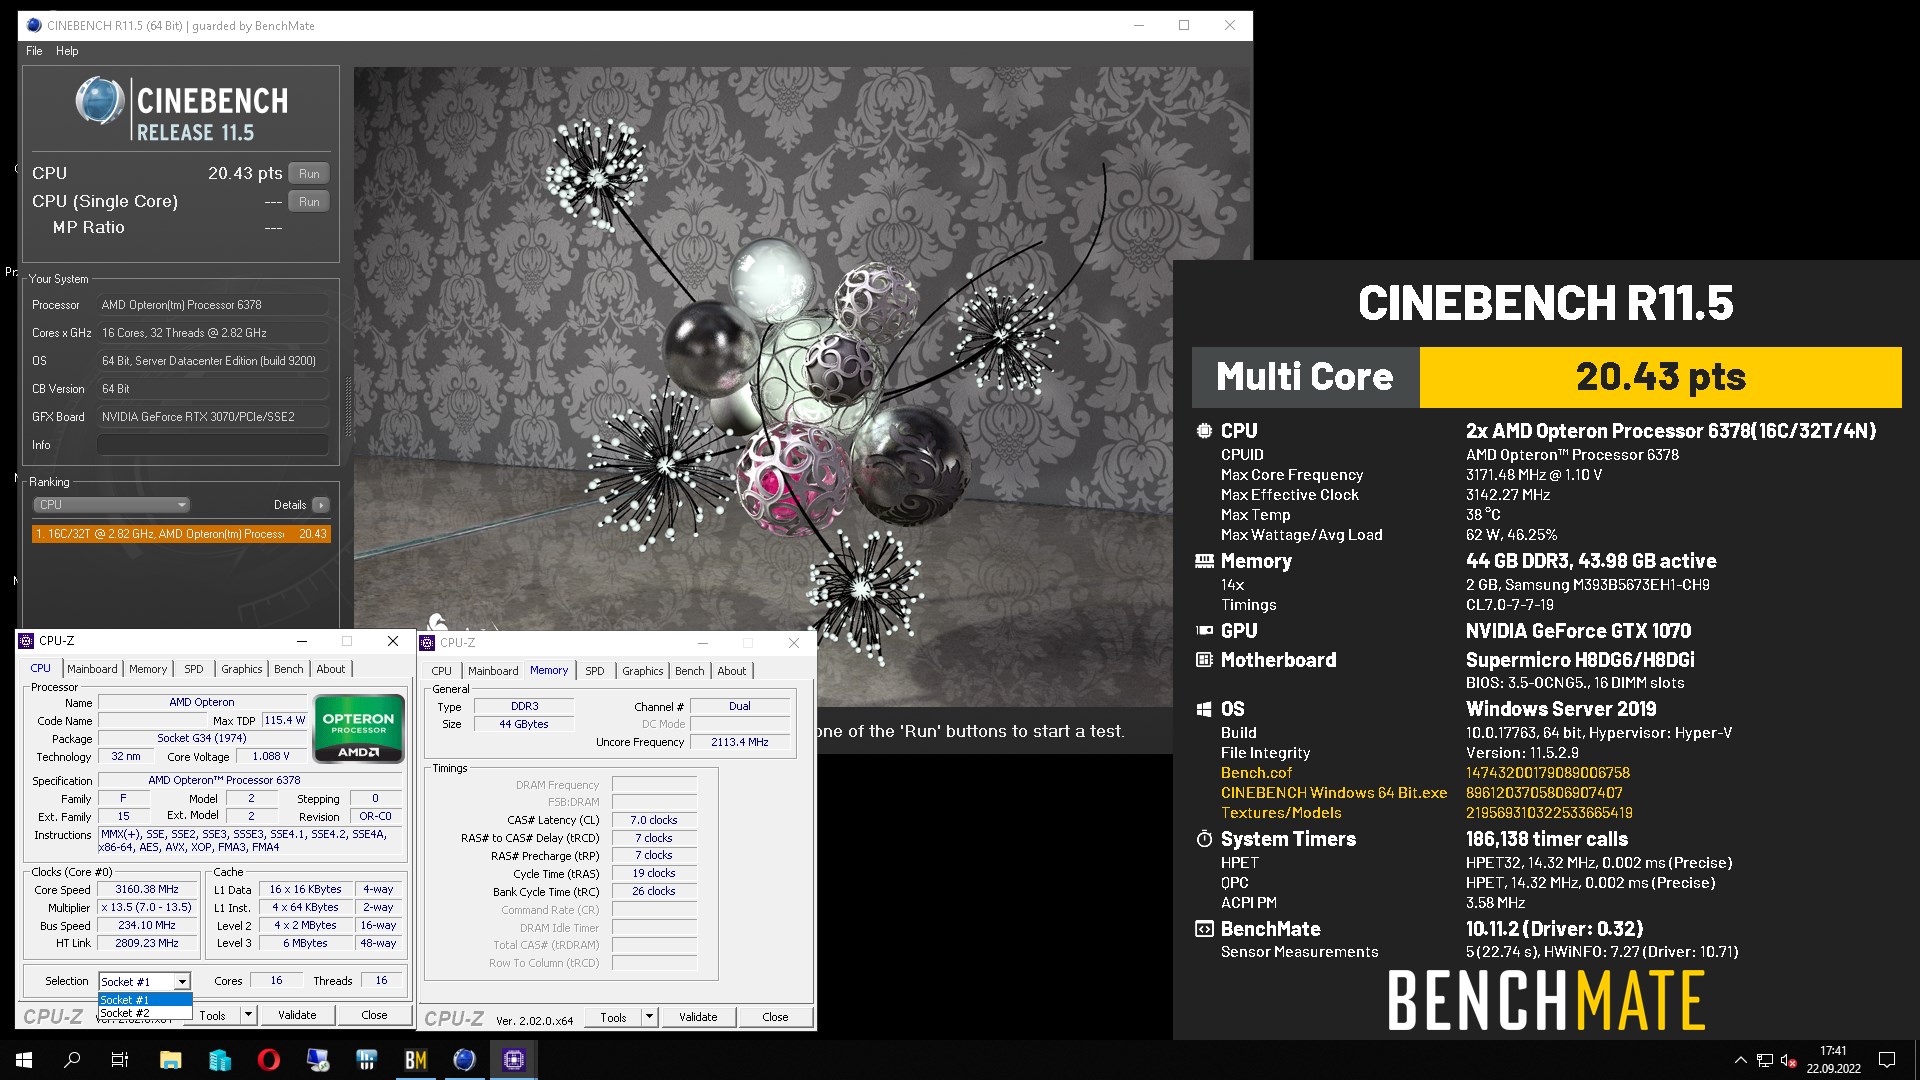Viewport: 1920px width, 1080px height.
Task: Switch to CPU-Z taskbar icon
Action: click(x=513, y=1060)
